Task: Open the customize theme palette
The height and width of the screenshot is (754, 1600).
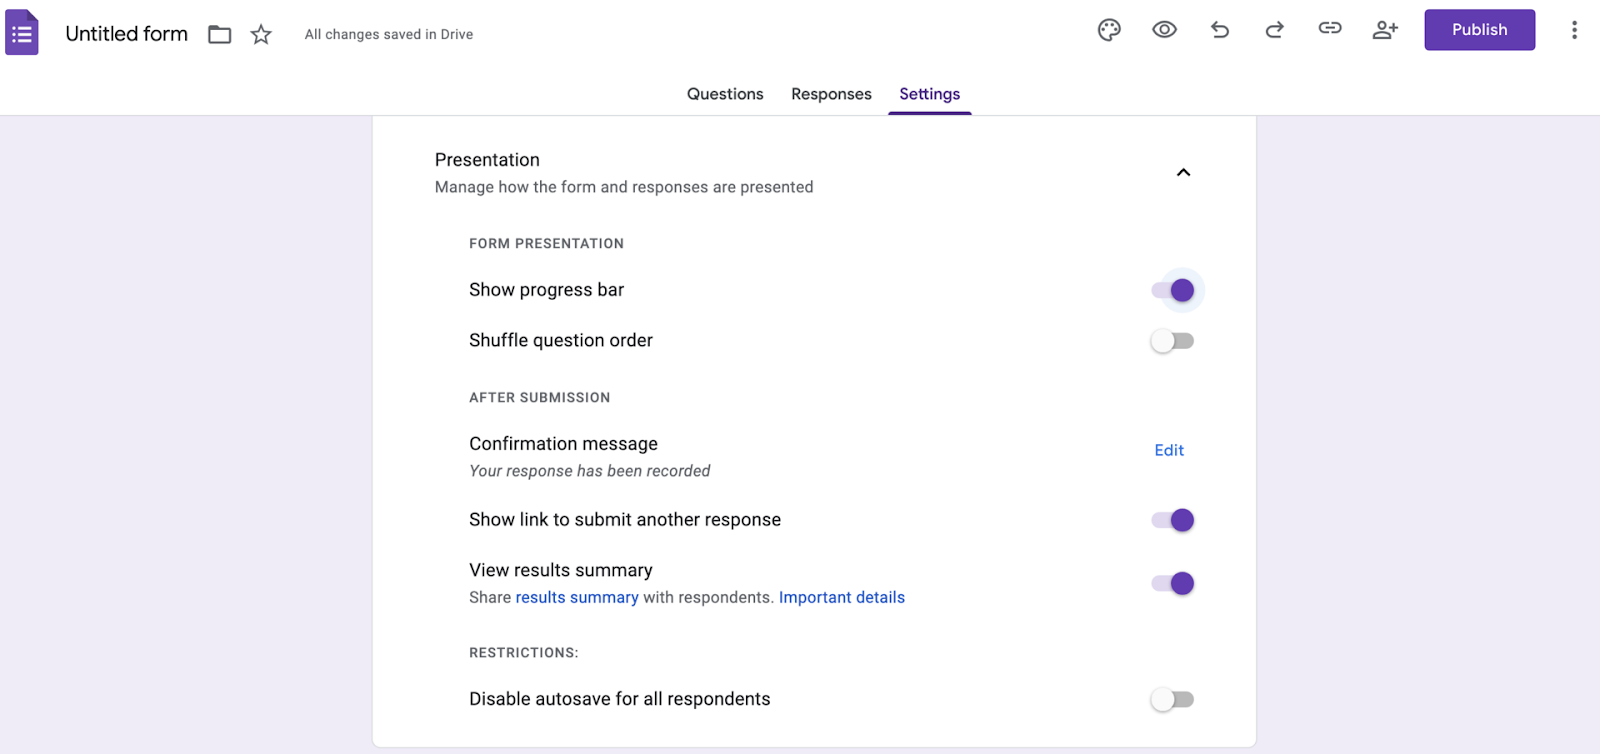Action: [1109, 30]
